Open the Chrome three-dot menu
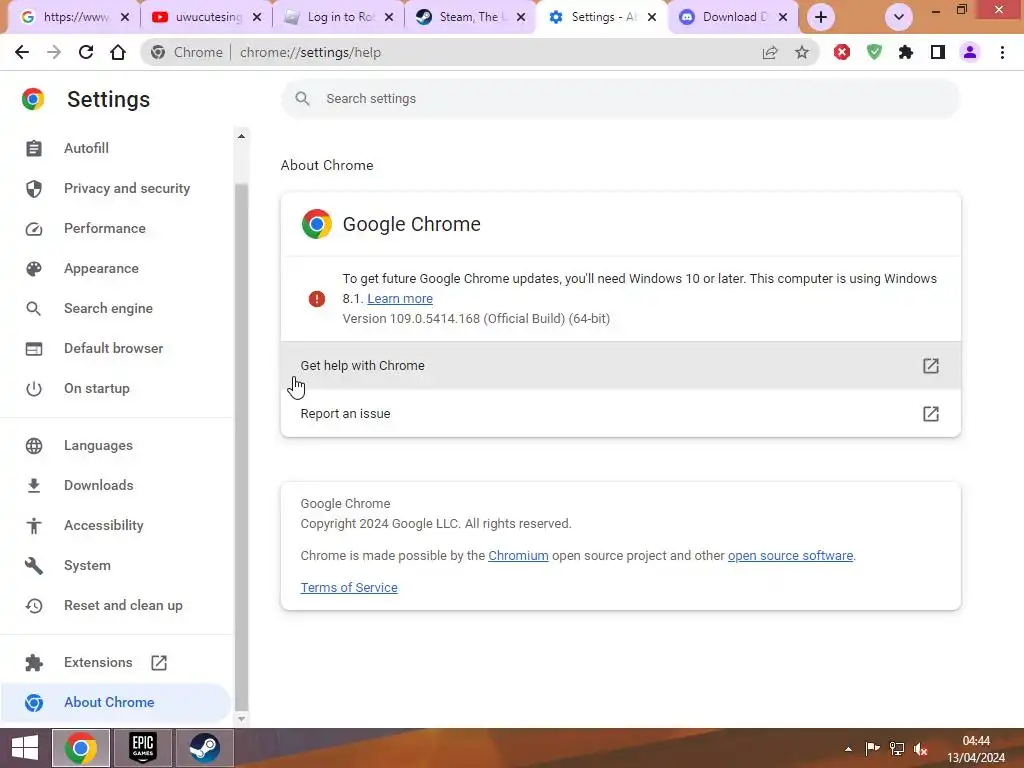The width and height of the screenshot is (1024, 768). click(1002, 52)
